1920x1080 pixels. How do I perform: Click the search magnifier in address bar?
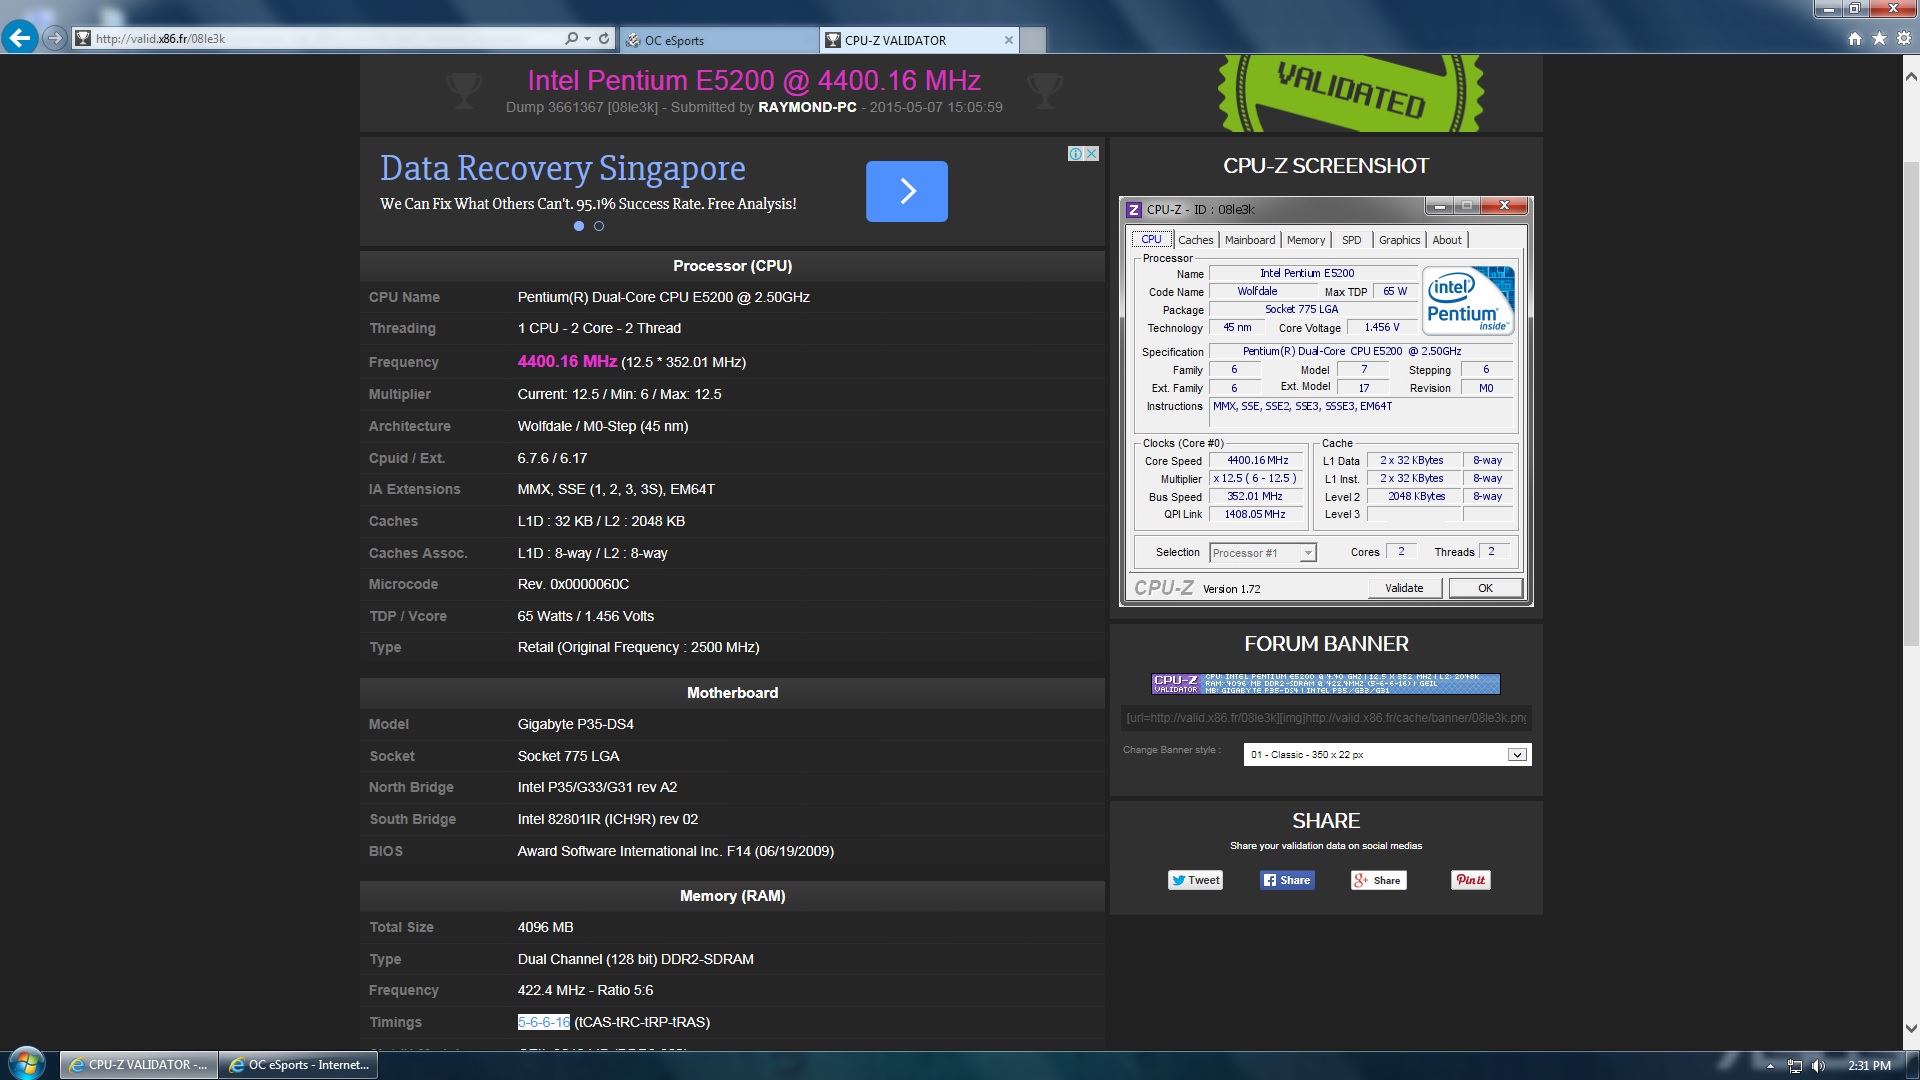(x=571, y=39)
